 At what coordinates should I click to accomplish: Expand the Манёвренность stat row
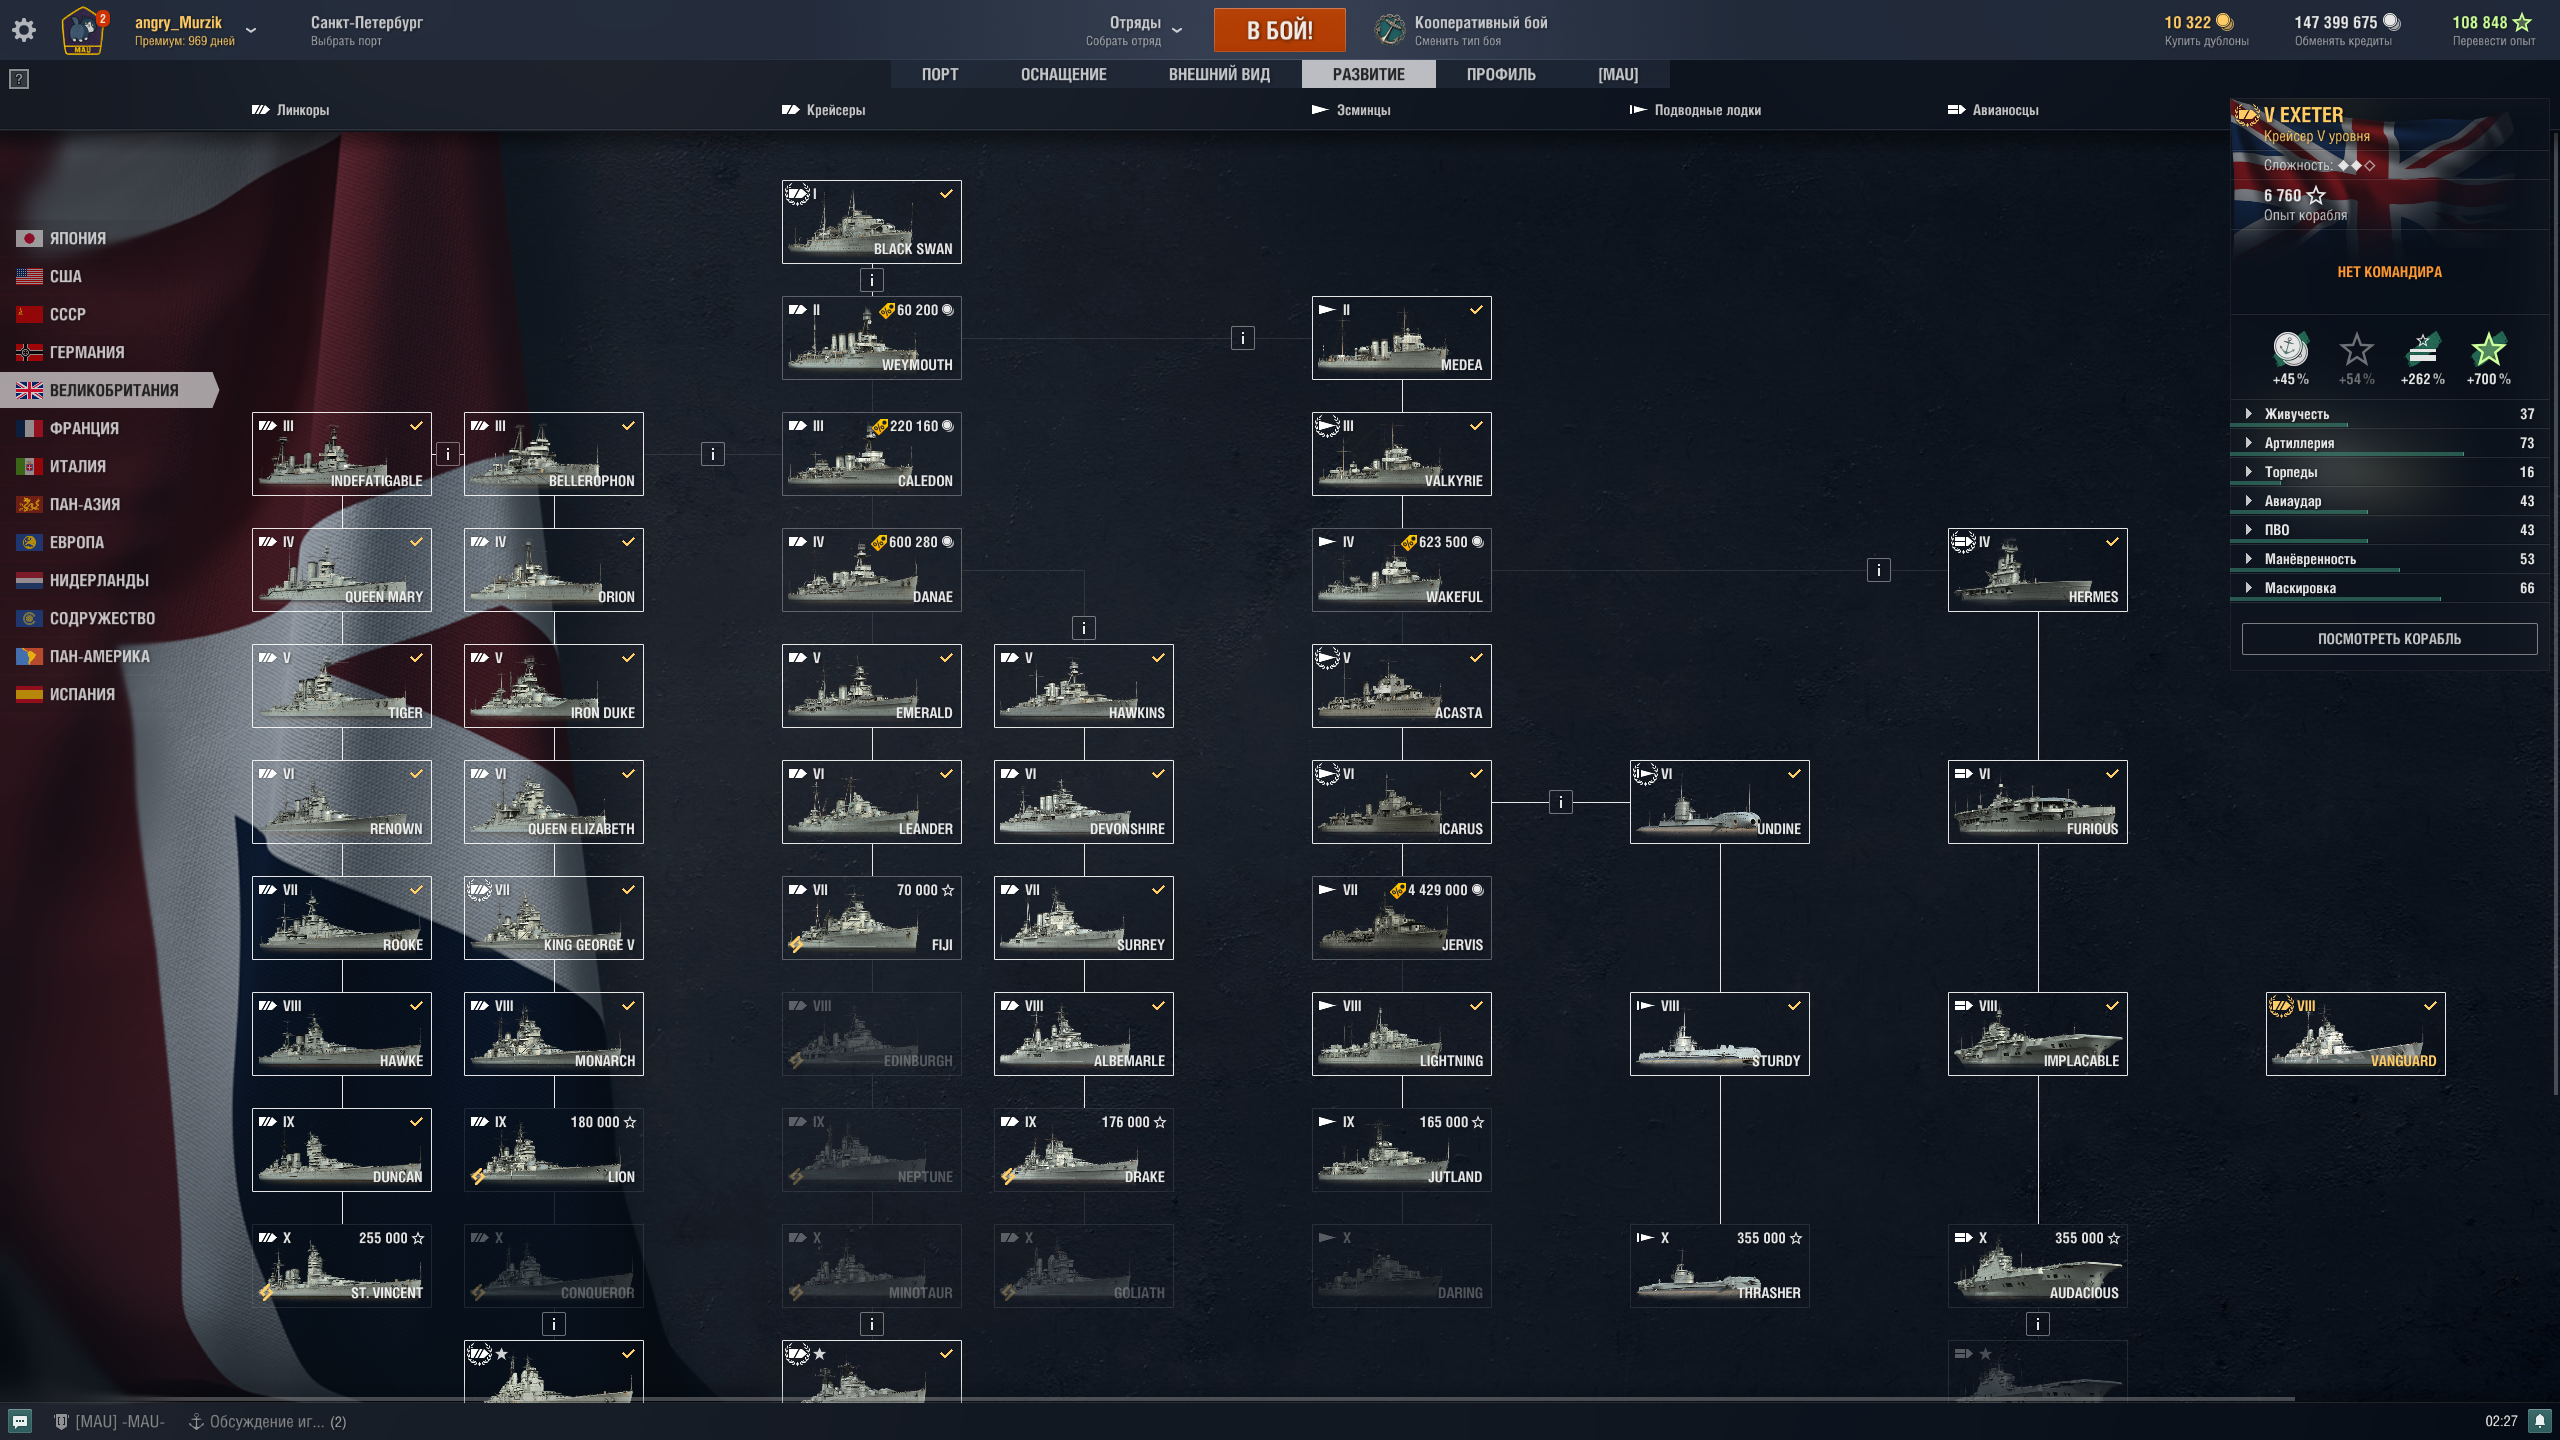click(x=2390, y=559)
